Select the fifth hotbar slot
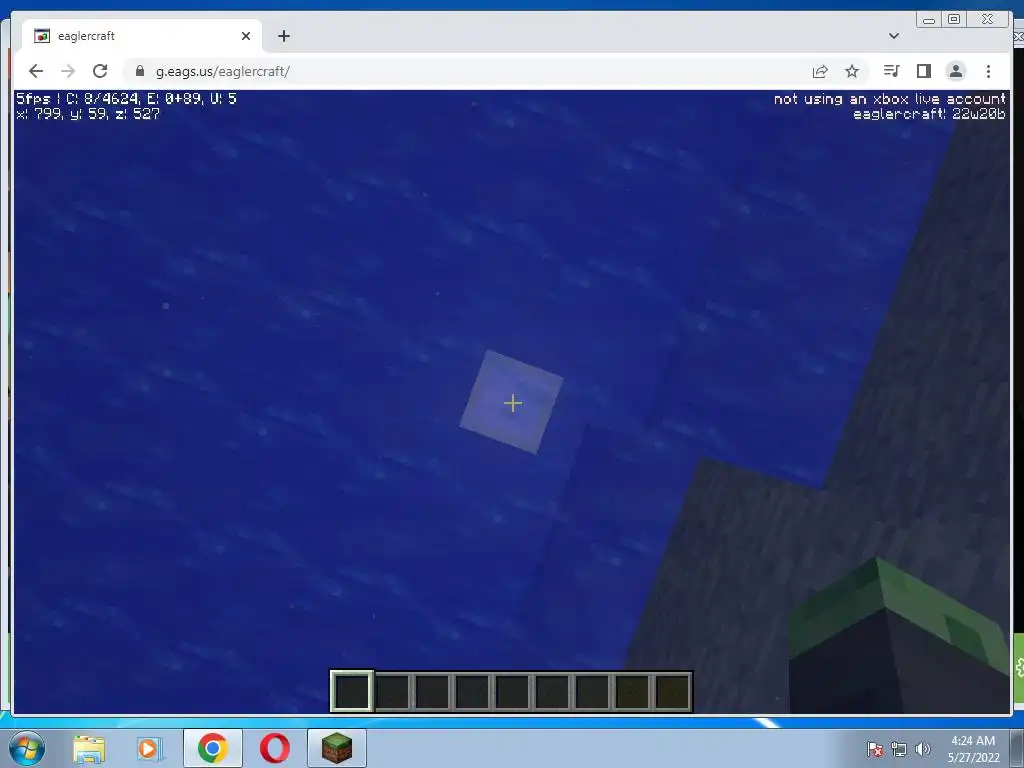The image size is (1024, 768). 513,691
